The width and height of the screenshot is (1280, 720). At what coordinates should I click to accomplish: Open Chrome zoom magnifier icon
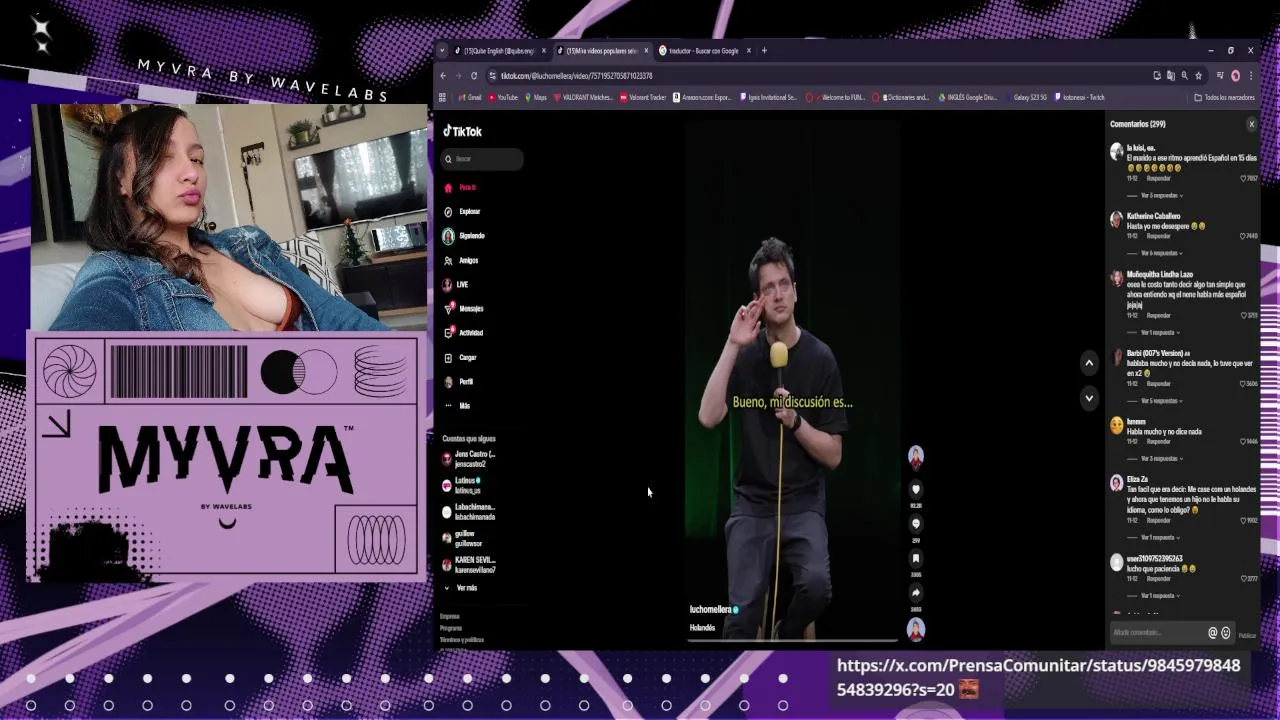[x=1184, y=76]
